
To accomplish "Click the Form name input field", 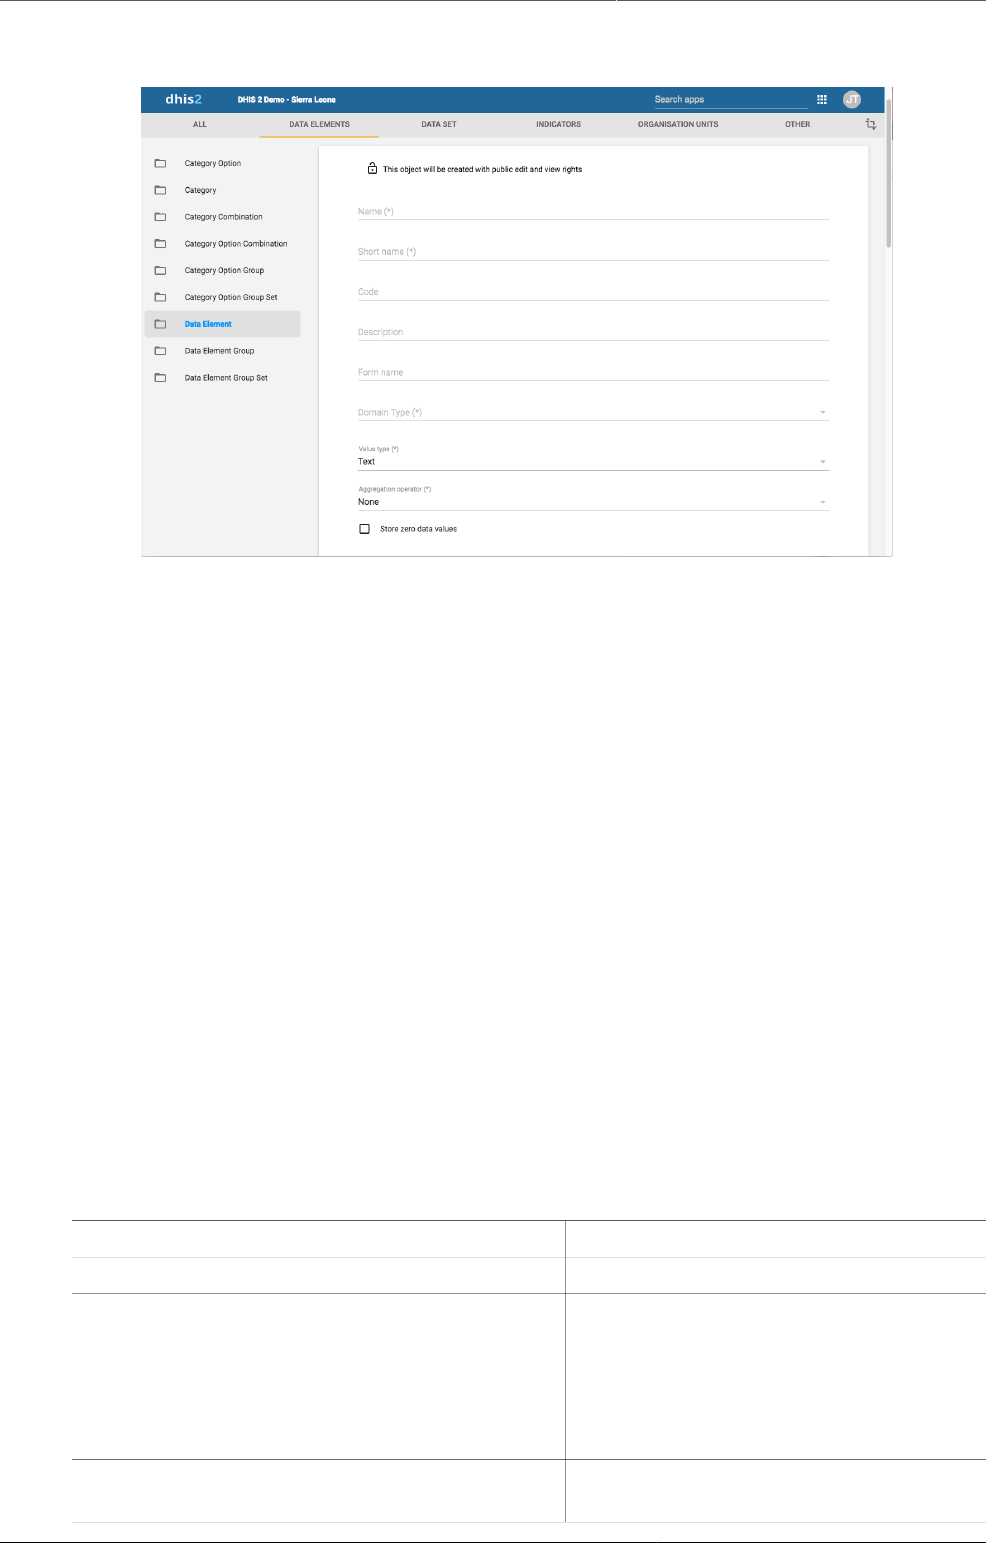I will pos(593,372).
